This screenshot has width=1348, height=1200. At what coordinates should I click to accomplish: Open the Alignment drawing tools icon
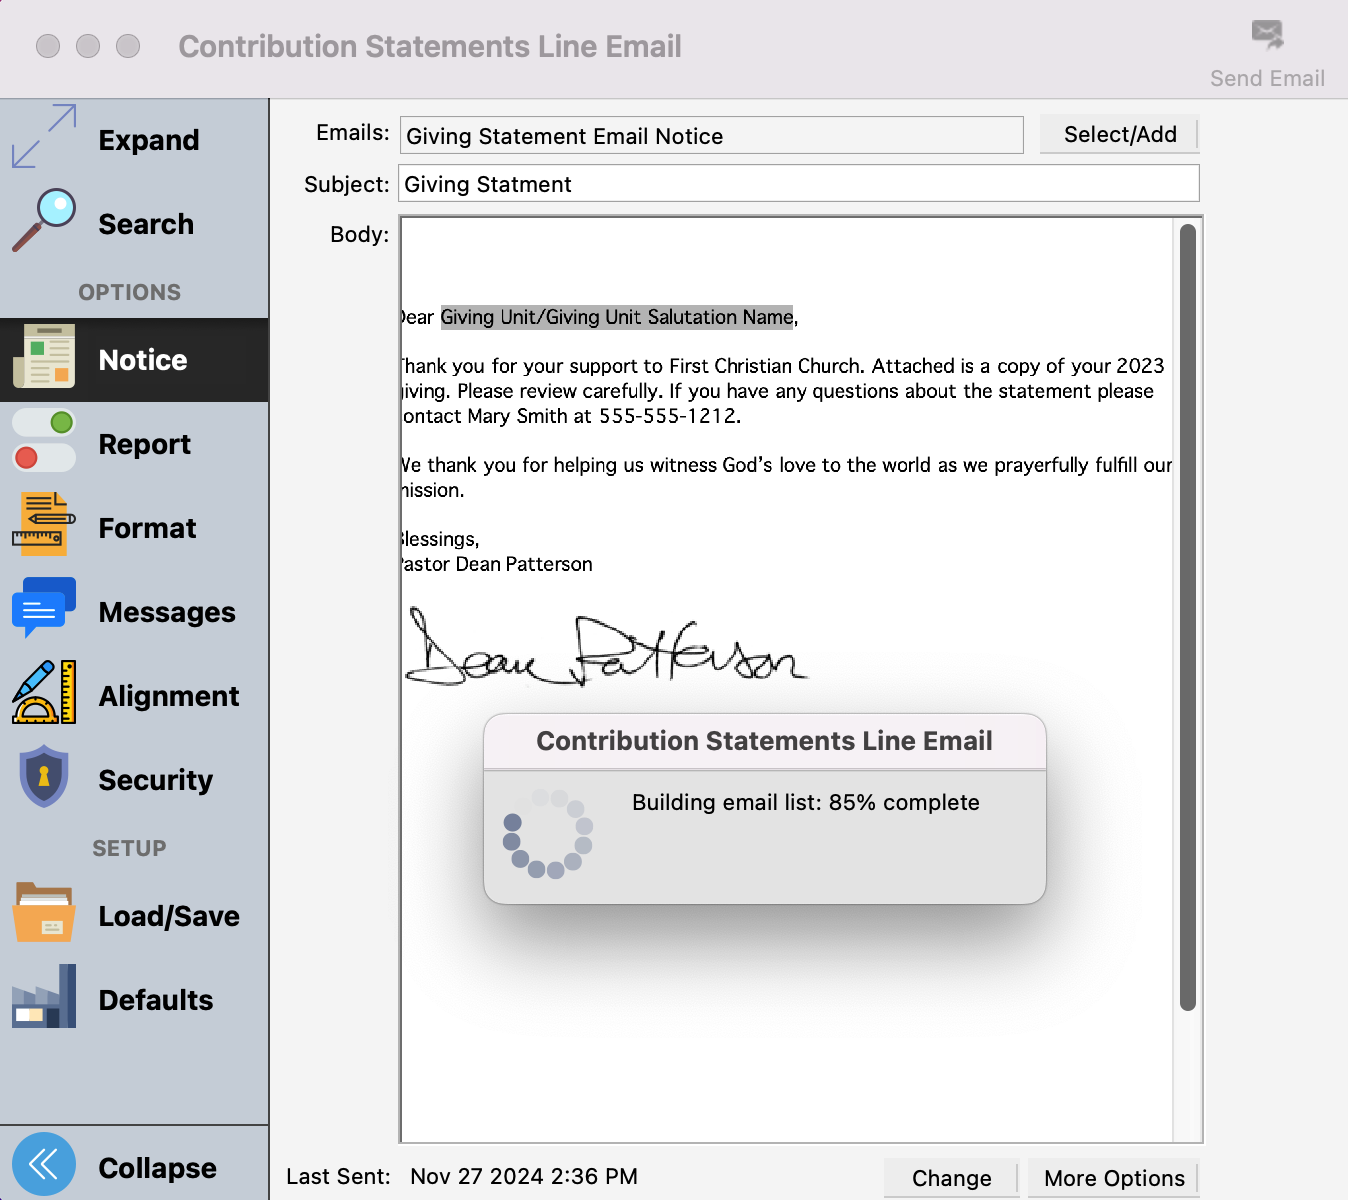44,693
